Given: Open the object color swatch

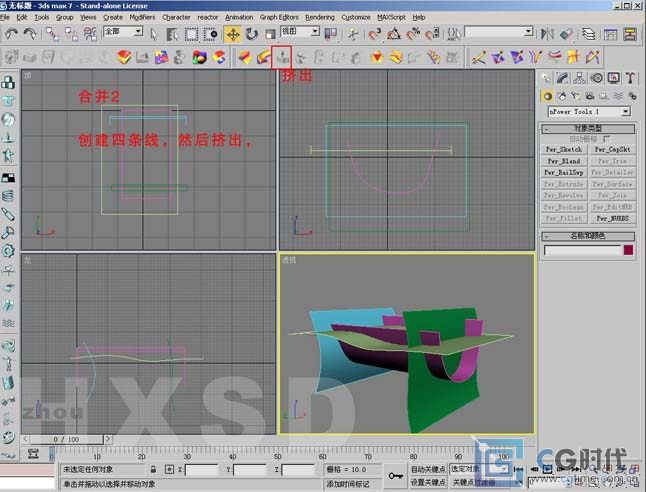Looking at the screenshot, I should click(x=628, y=250).
